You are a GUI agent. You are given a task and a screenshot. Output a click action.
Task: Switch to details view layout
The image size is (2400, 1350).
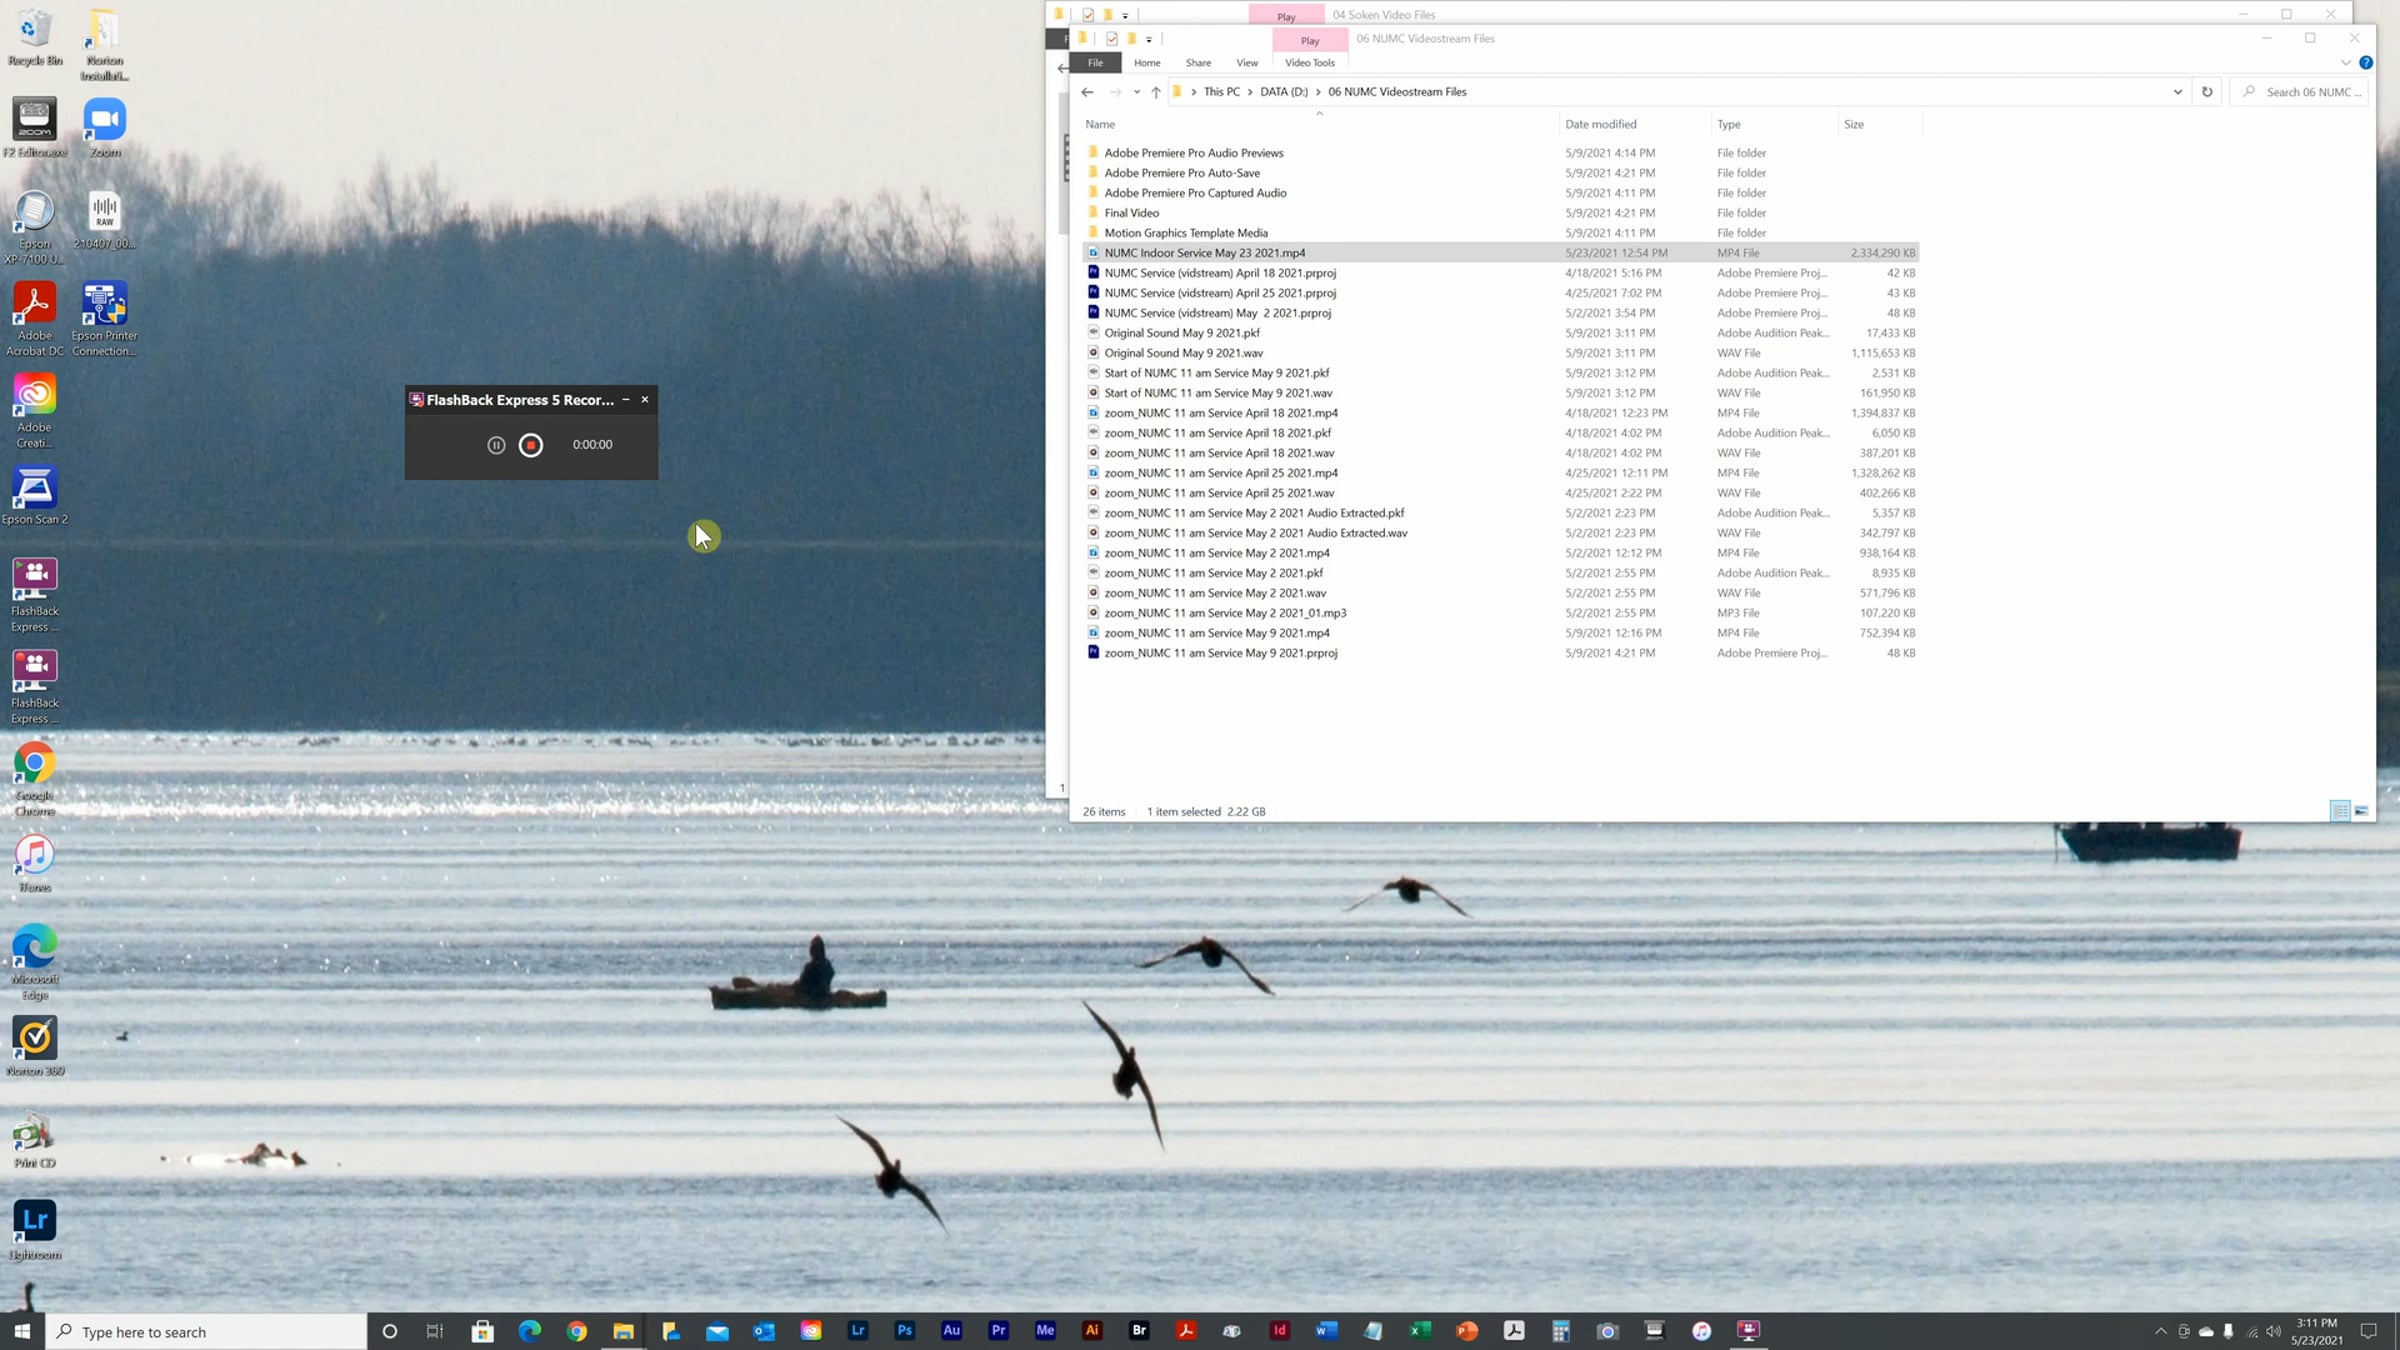(2339, 811)
